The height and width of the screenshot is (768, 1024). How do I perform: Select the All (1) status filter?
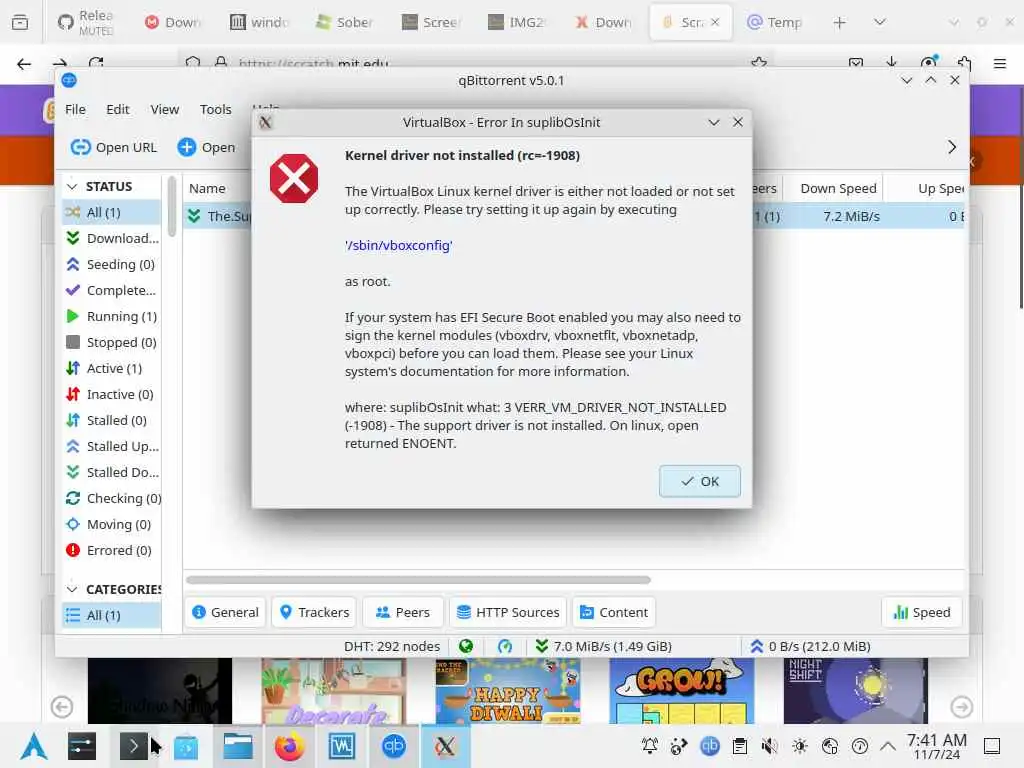[x=112, y=212]
